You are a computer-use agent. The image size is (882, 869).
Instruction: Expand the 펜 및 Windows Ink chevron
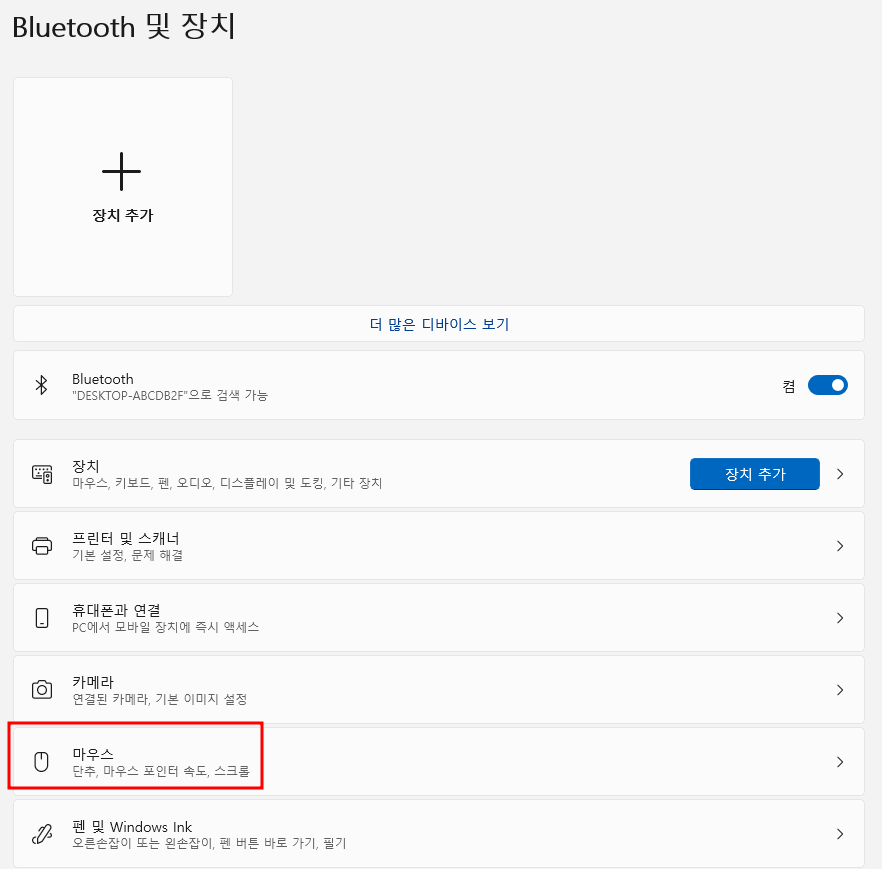point(840,833)
